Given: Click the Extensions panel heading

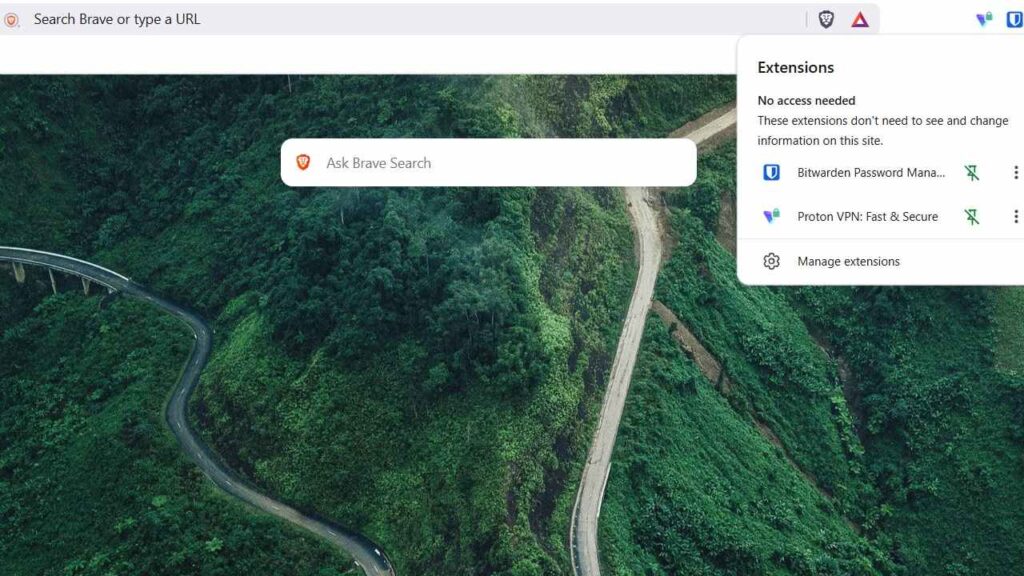Looking at the screenshot, I should (795, 67).
